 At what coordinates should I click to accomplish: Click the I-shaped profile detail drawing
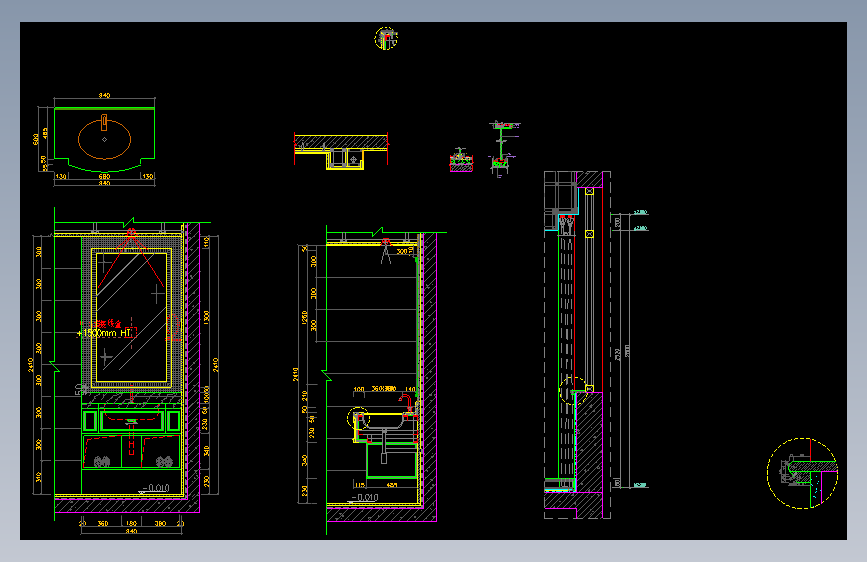pyautogui.click(x=502, y=148)
